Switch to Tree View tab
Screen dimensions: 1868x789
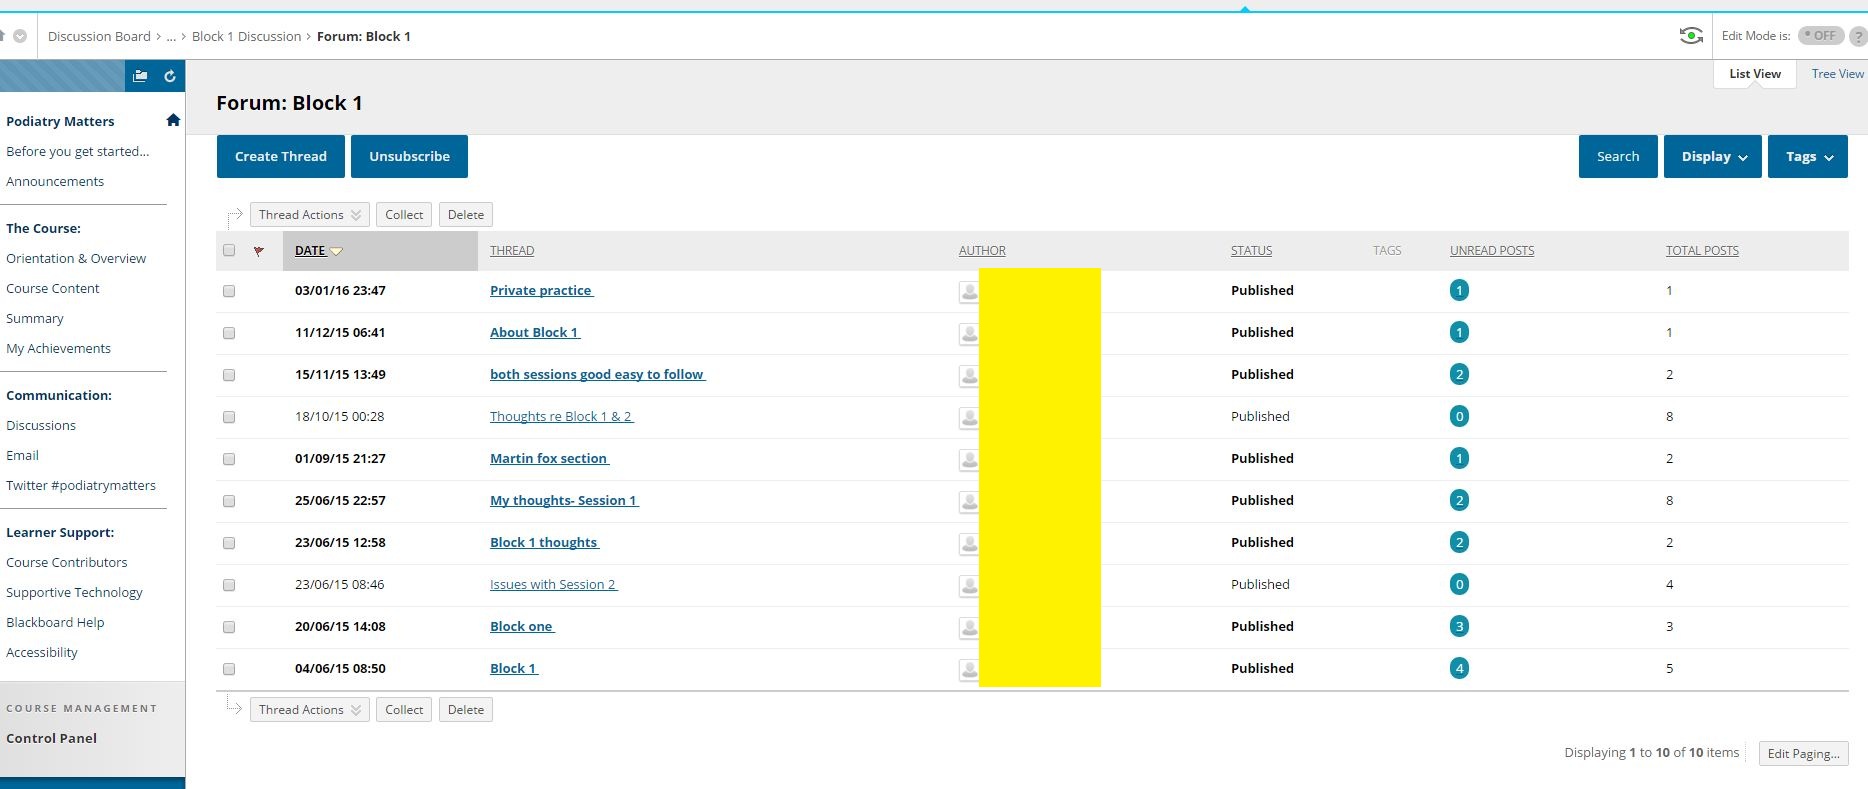pos(1837,74)
